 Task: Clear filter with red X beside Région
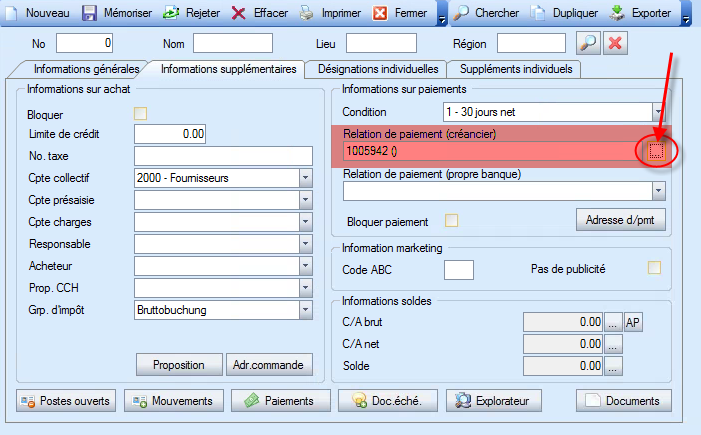[615, 43]
